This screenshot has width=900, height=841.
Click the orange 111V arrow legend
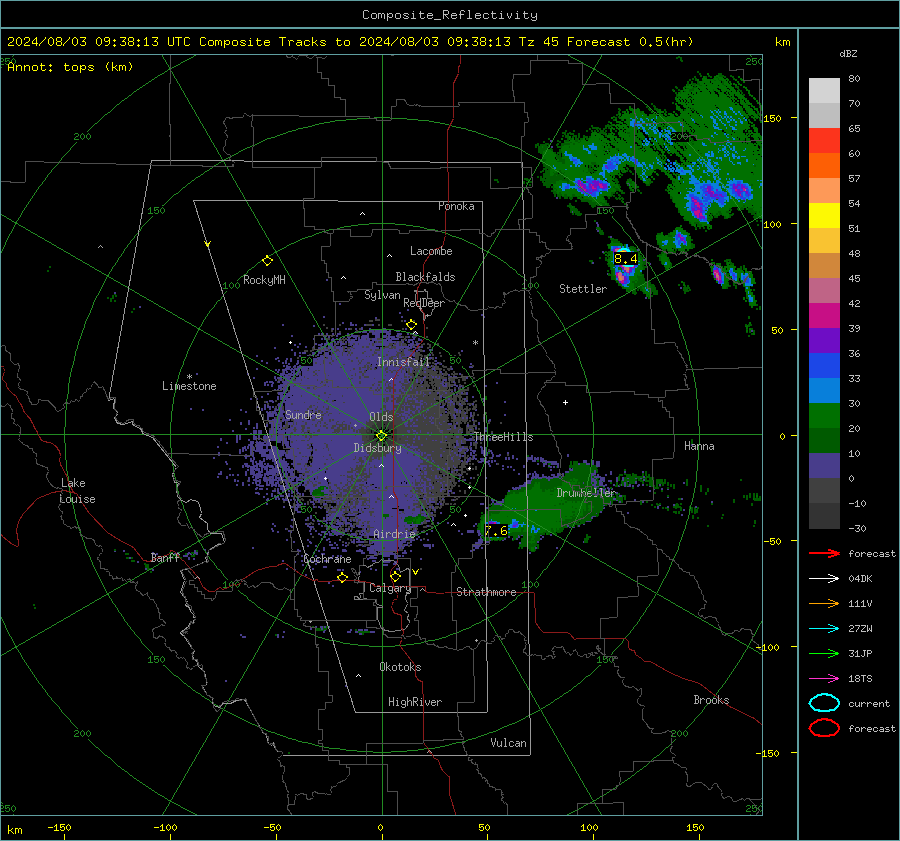[824, 603]
